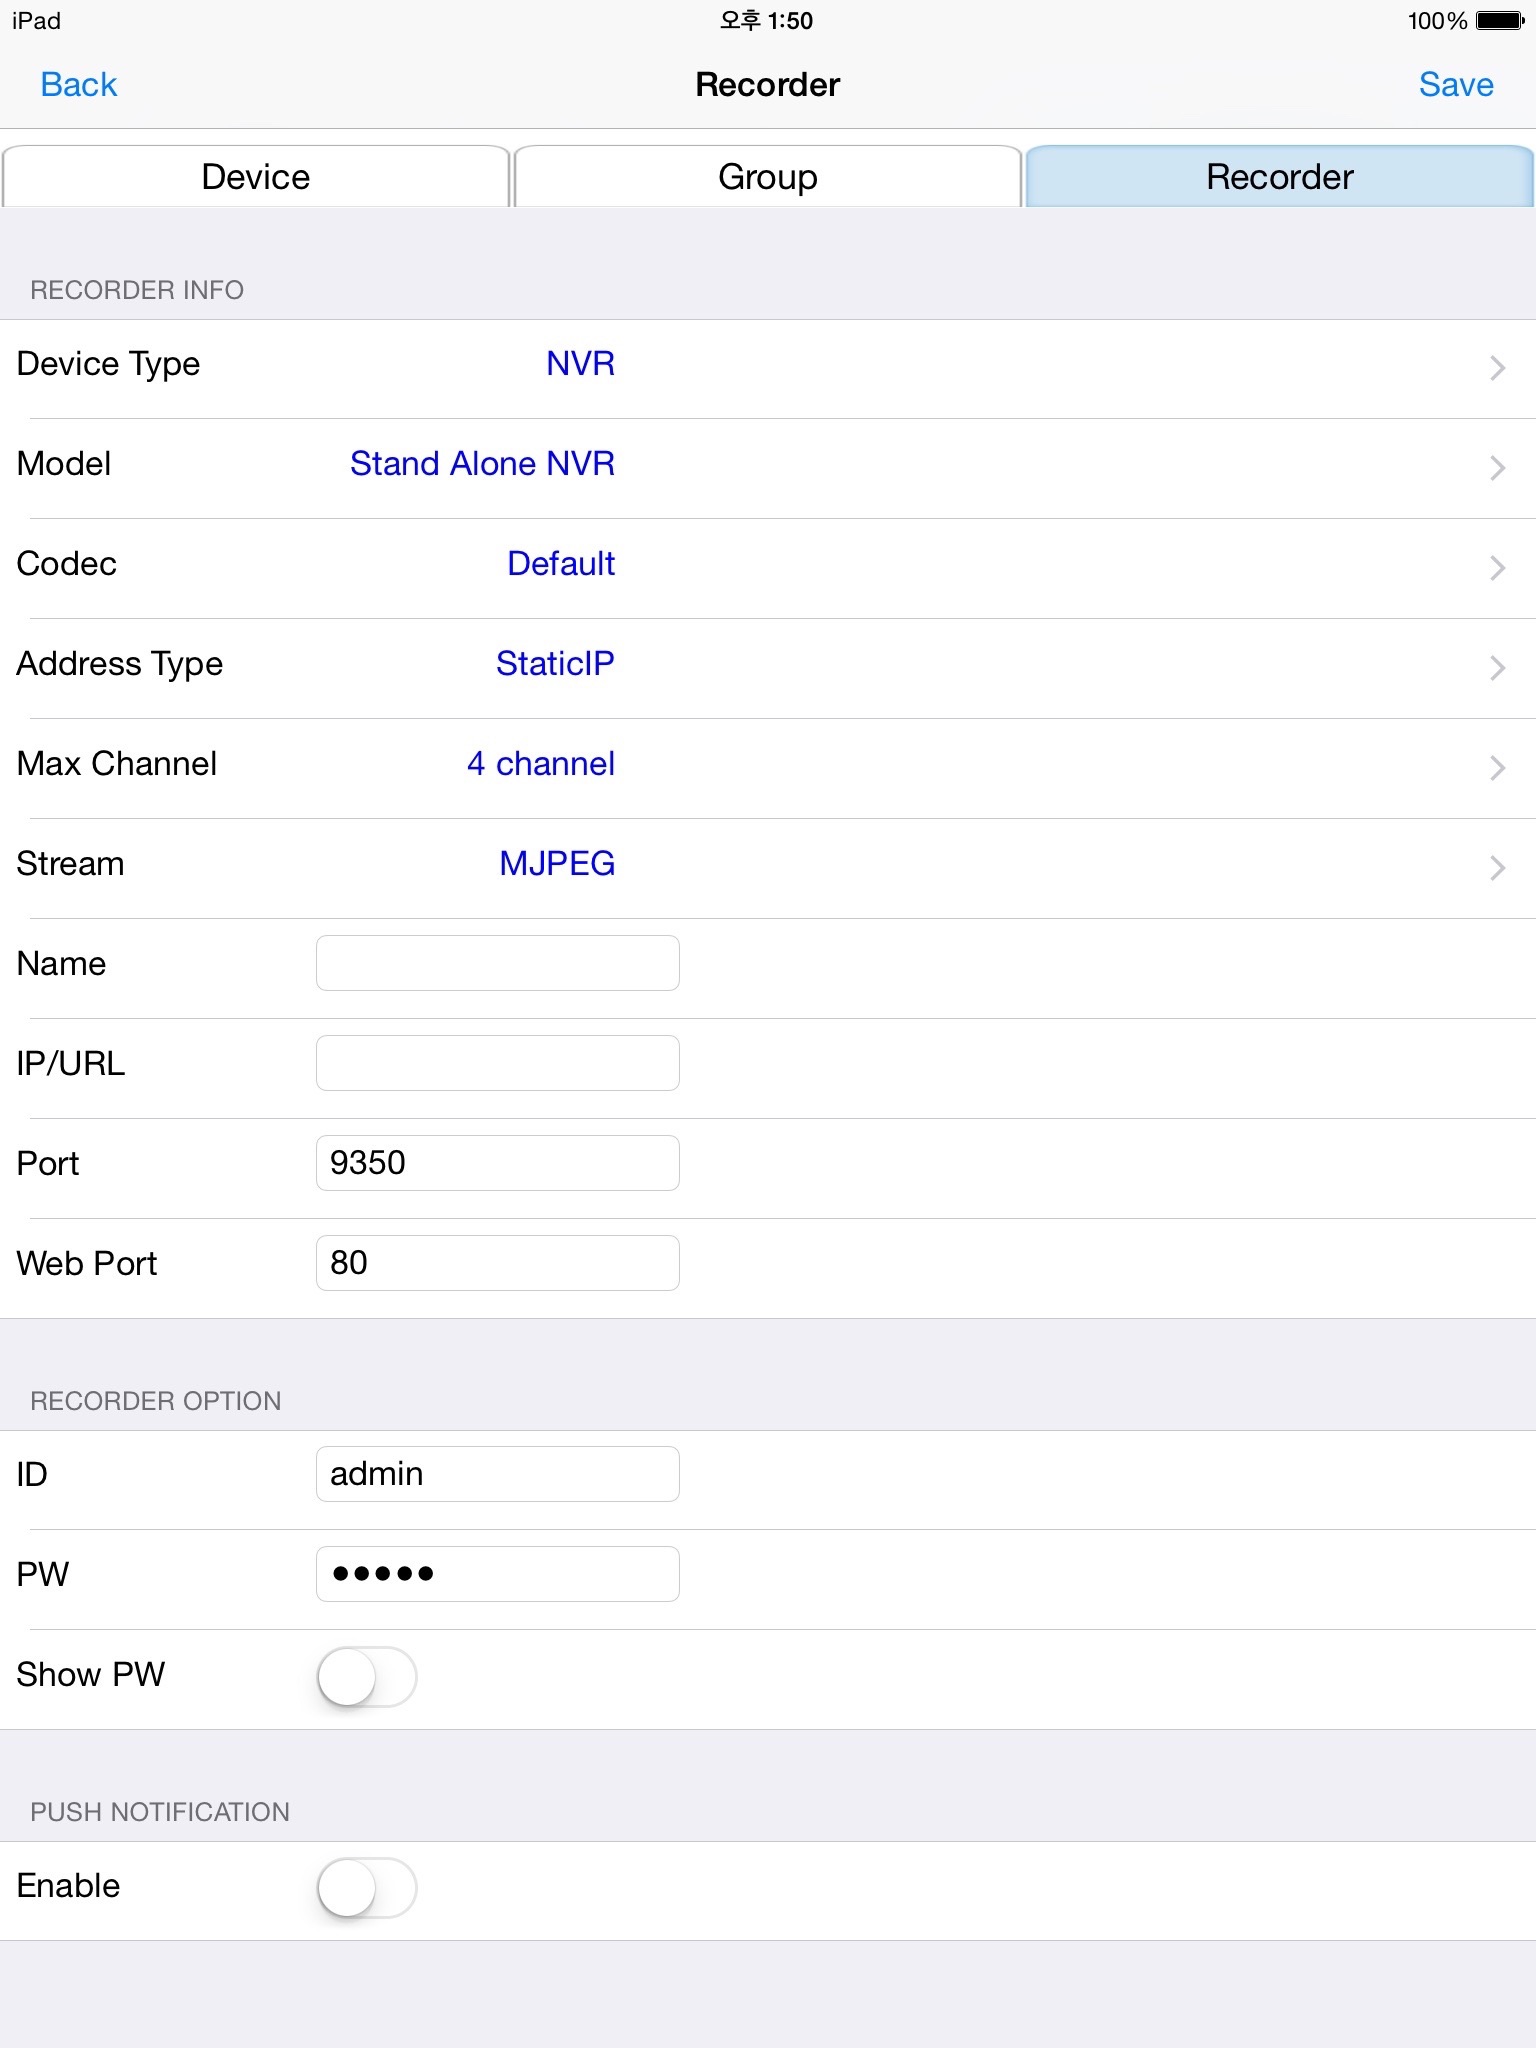The image size is (1536, 2048).
Task: Tap the Back button
Action: coord(78,85)
